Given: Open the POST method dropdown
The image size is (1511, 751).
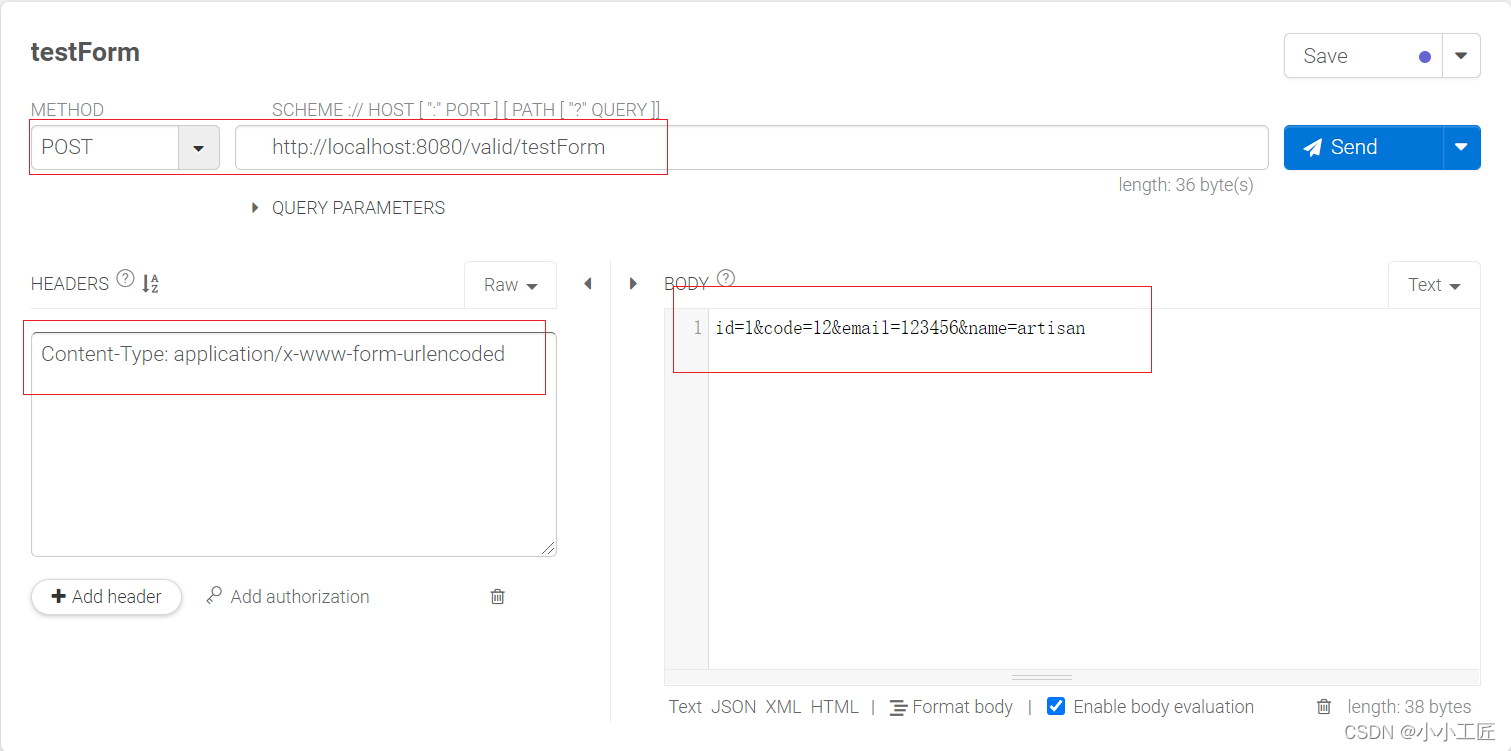Looking at the screenshot, I should tap(198, 147).
